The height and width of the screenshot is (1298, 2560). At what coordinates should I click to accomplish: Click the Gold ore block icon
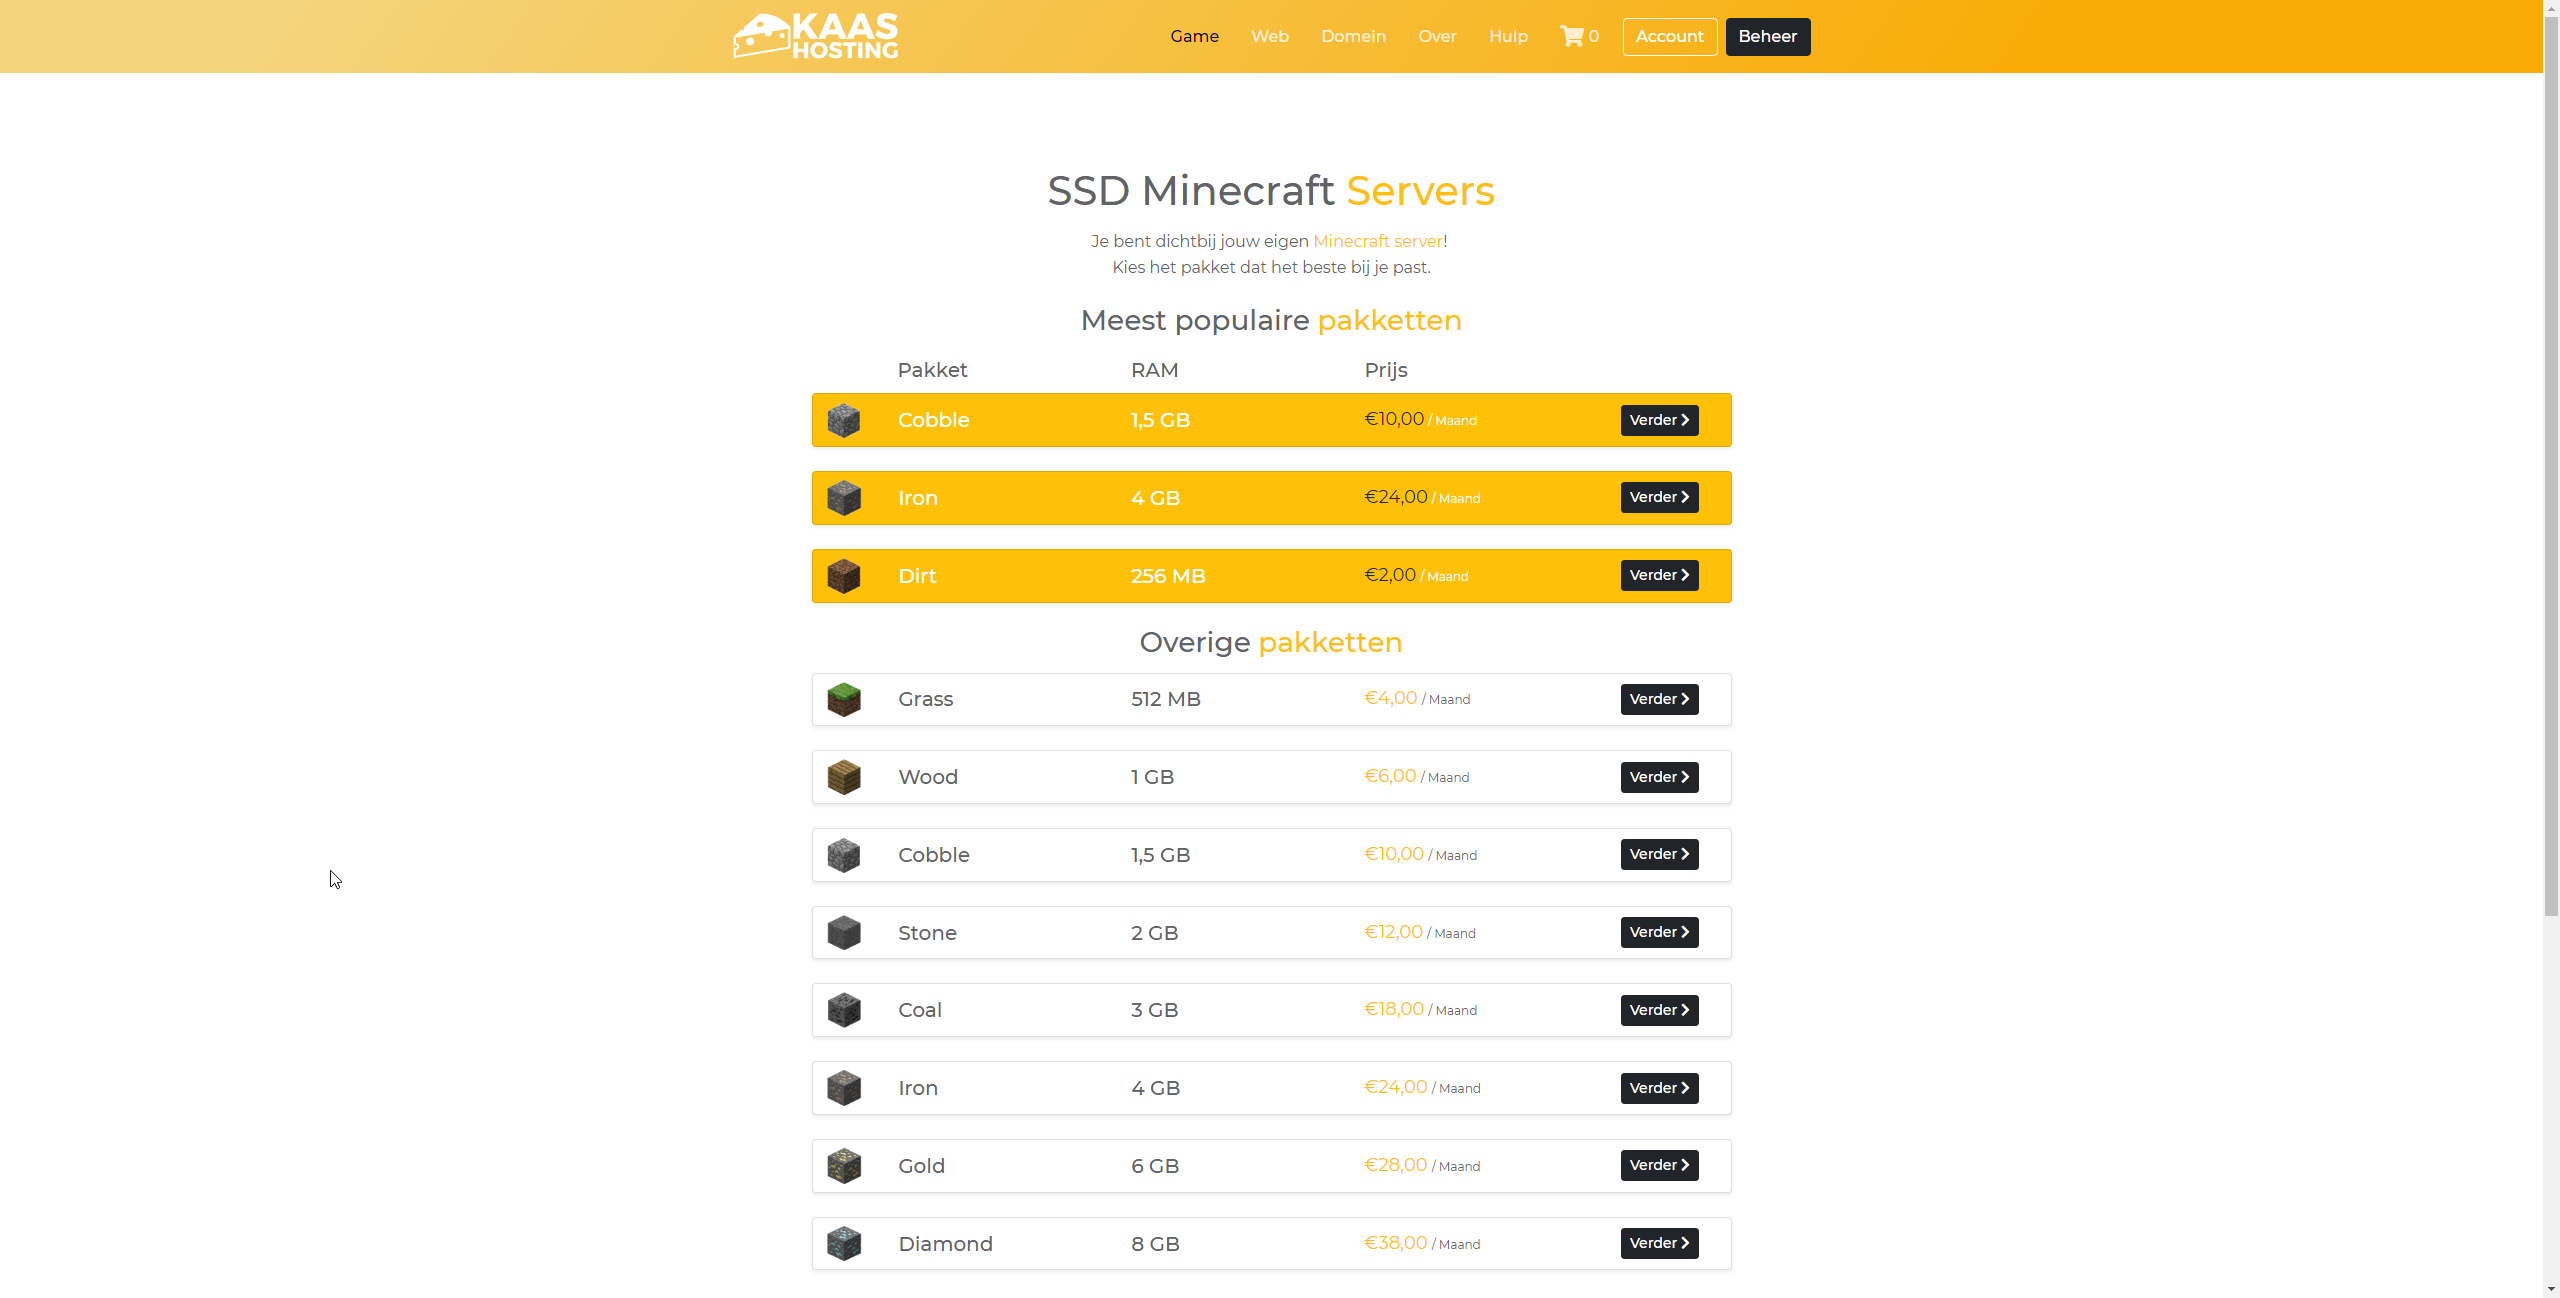click(x=844, y=1166)
